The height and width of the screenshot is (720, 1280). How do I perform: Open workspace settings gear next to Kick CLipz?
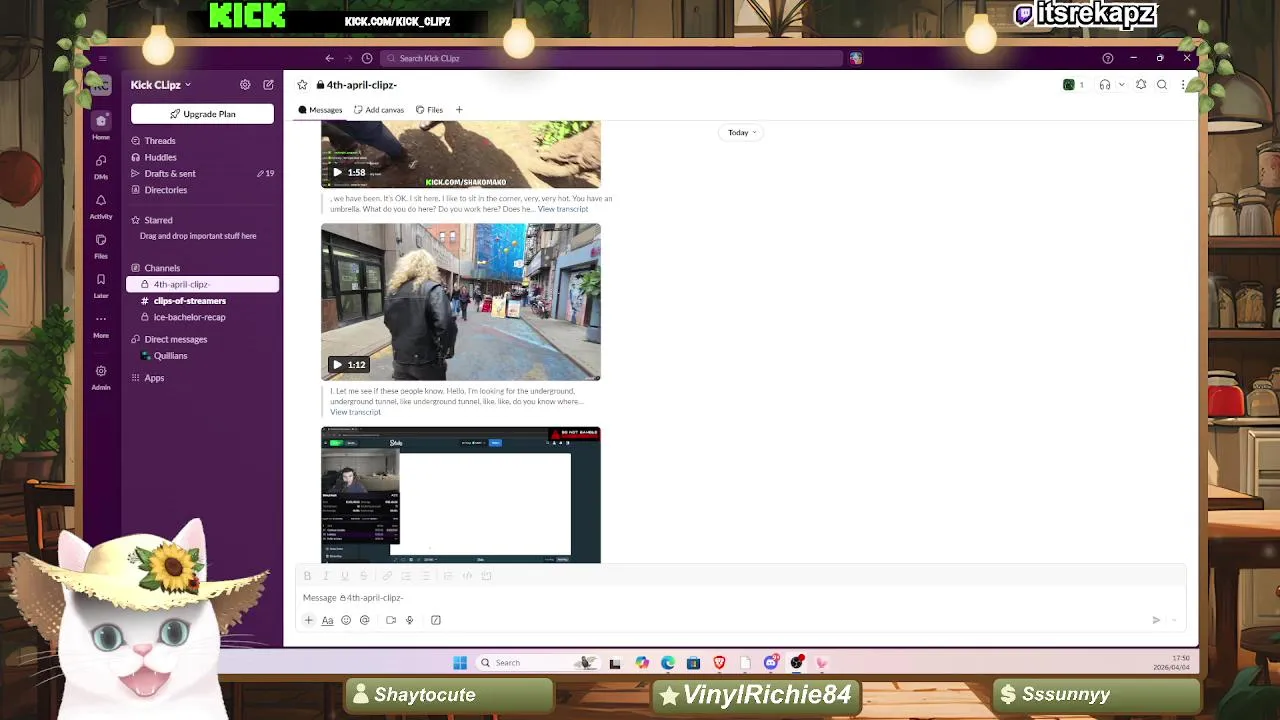(245, 85)
